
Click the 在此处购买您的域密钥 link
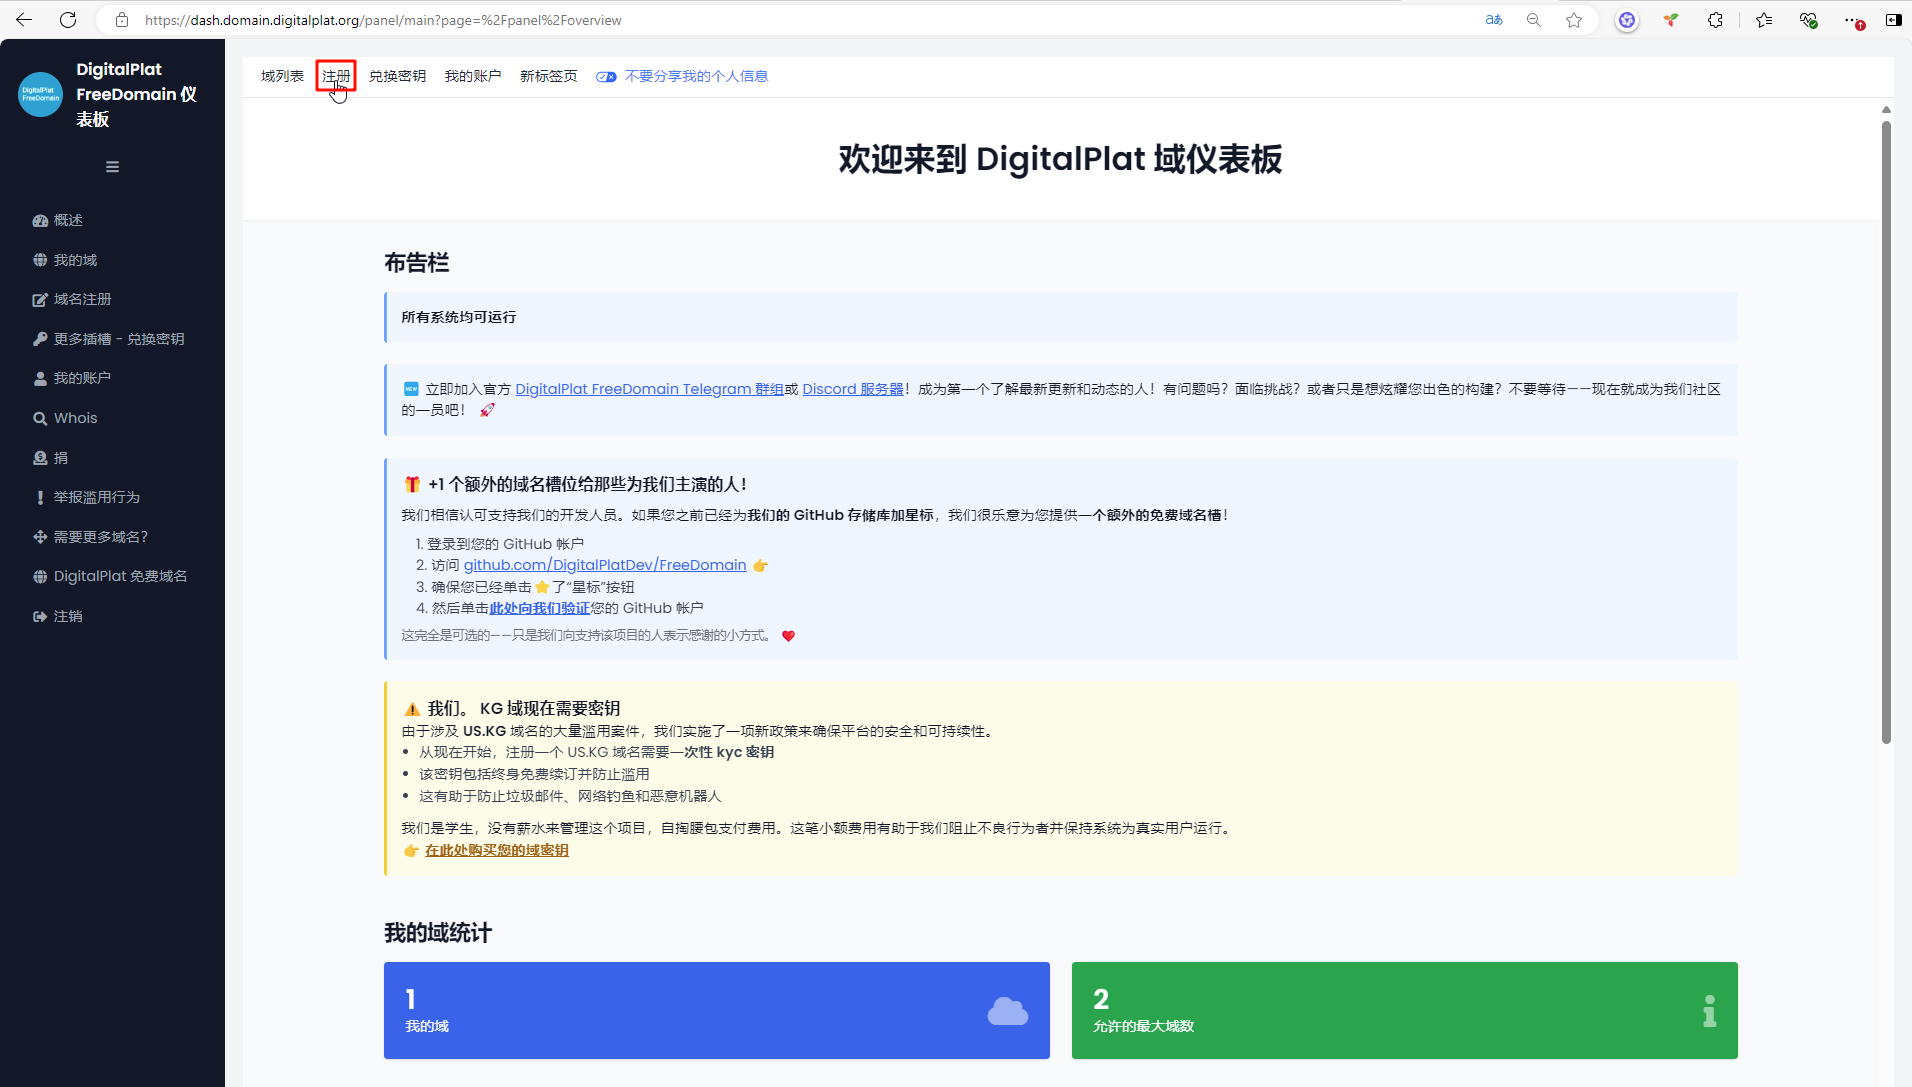coord(496,850)
